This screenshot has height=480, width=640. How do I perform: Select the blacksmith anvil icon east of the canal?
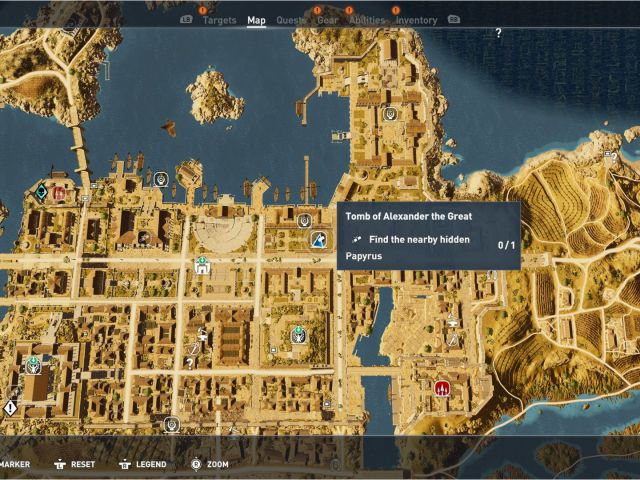[451, 321]
